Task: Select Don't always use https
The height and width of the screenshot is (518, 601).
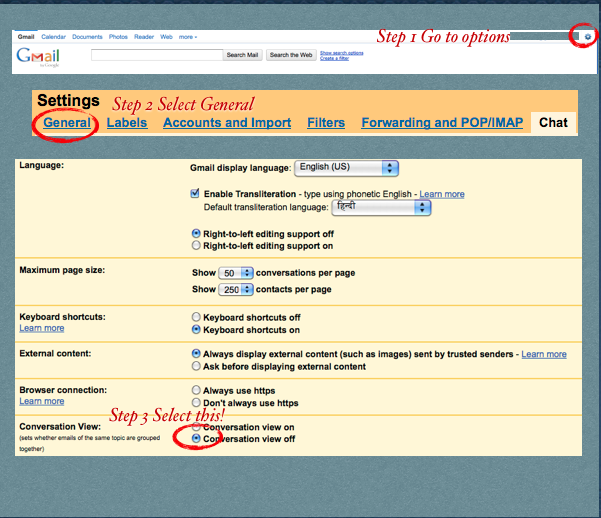Action: pos(196,403)
